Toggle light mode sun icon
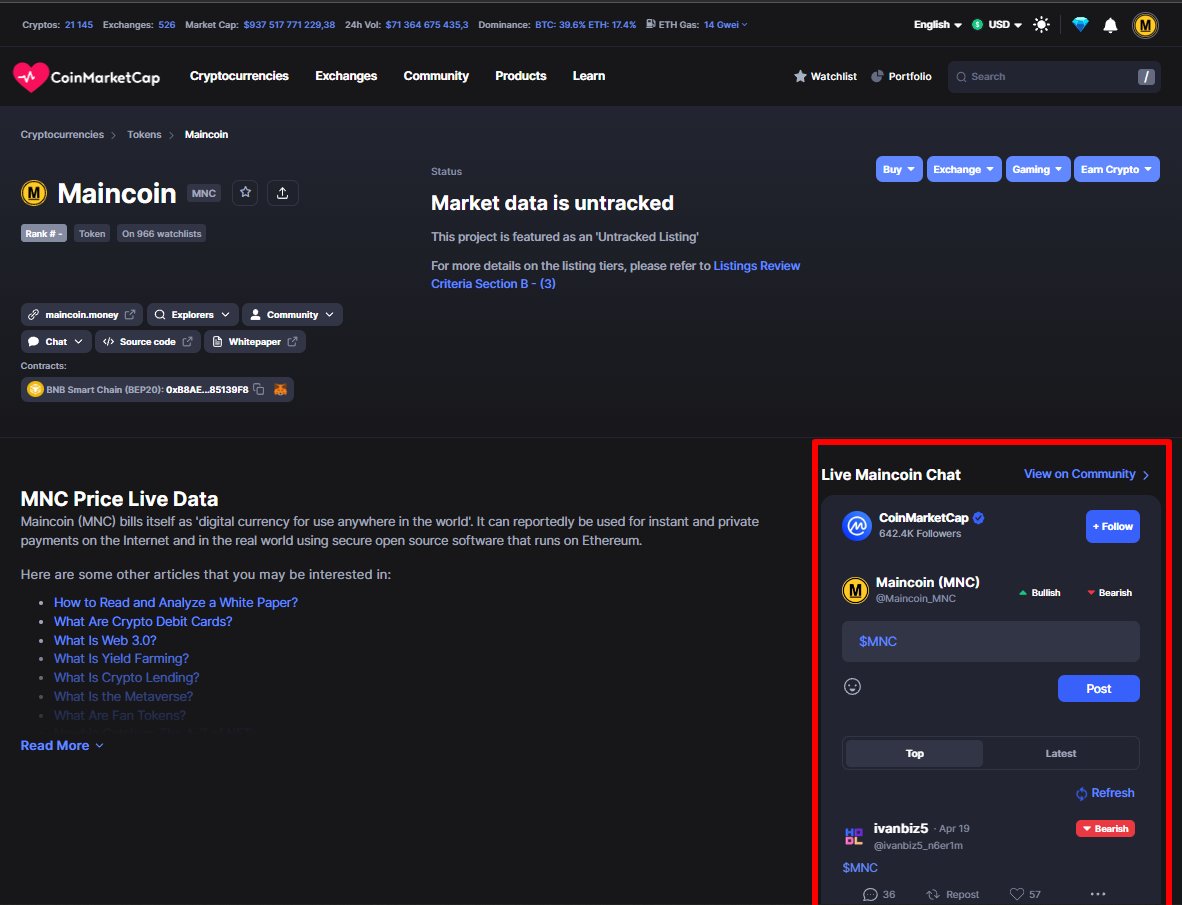The width and height of the screenshot is (1182, 905). 1041,25
